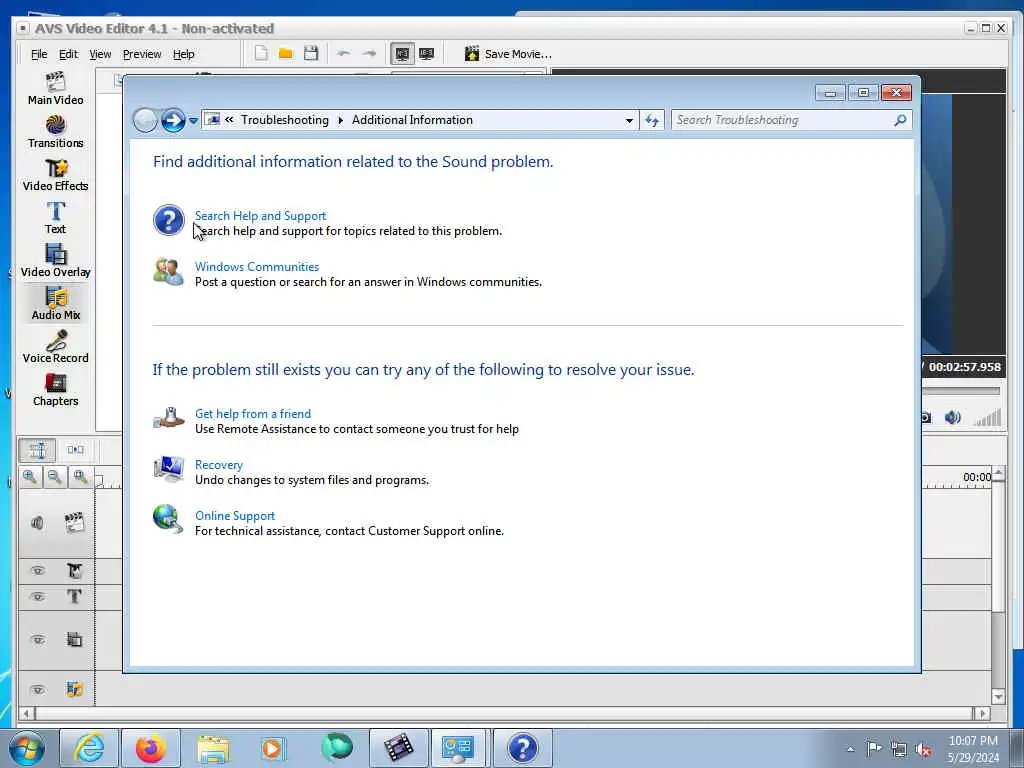Mute the main video track speaker

click(x=37, y=523)
